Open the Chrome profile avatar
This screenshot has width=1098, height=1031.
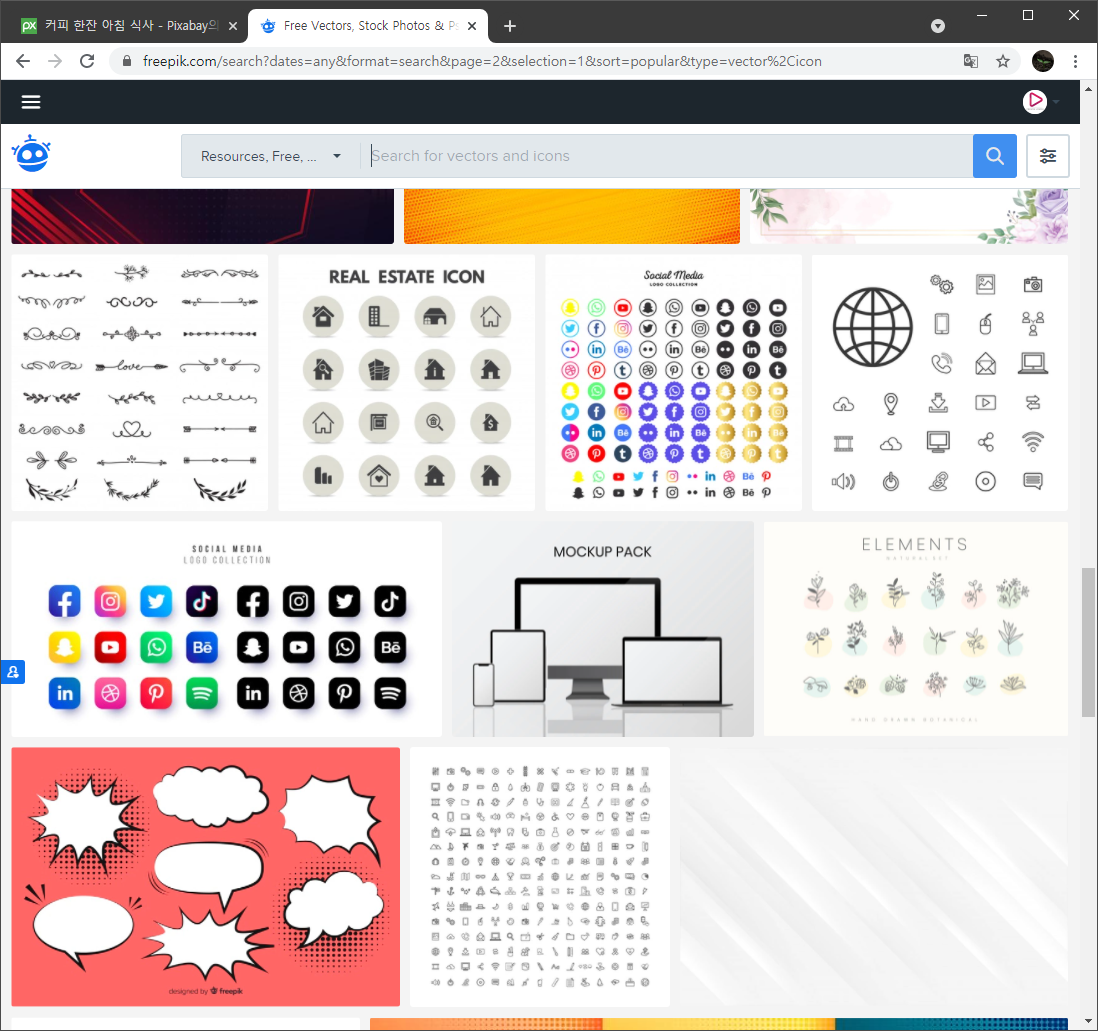coord(1043,61)
